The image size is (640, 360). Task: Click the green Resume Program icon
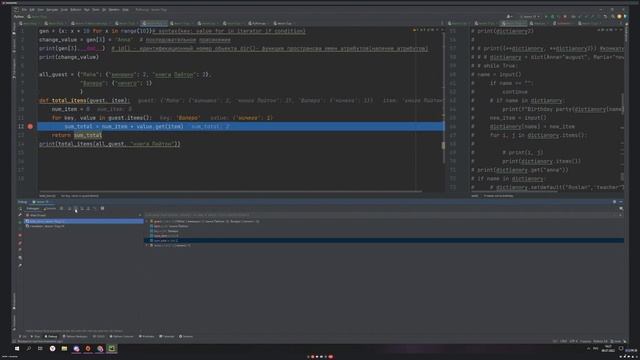20,222
